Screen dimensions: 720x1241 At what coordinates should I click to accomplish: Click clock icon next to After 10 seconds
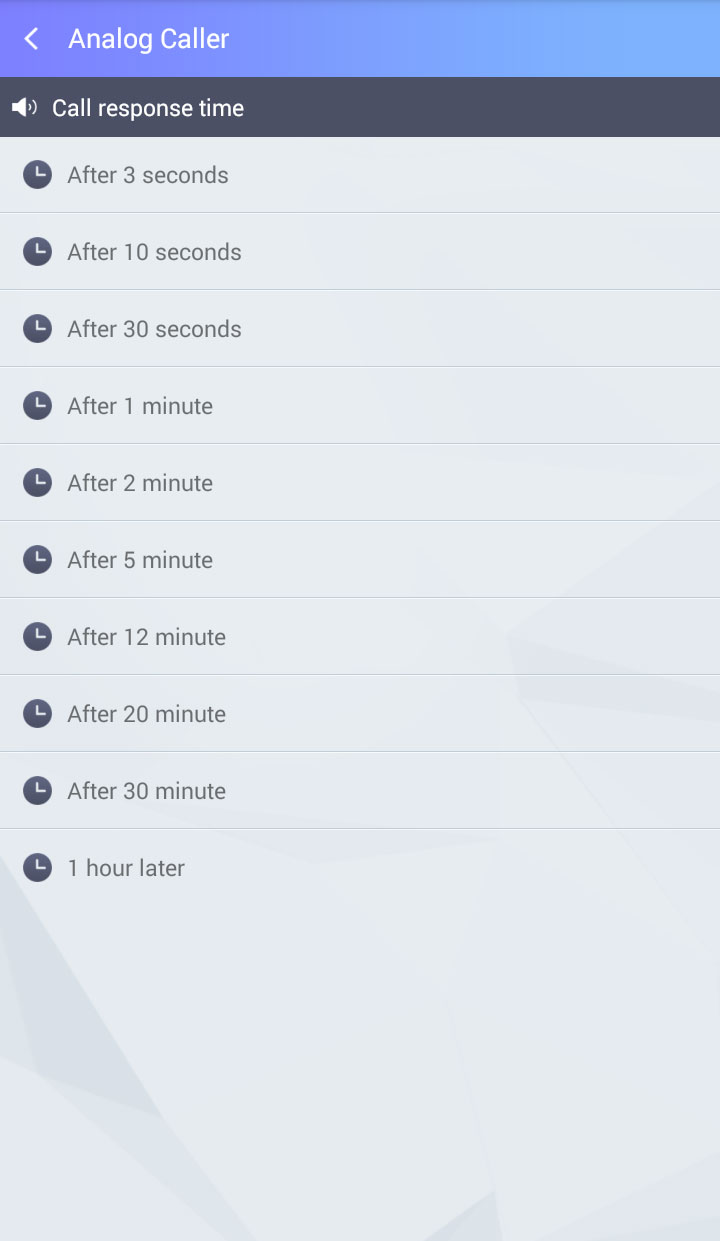37,252
